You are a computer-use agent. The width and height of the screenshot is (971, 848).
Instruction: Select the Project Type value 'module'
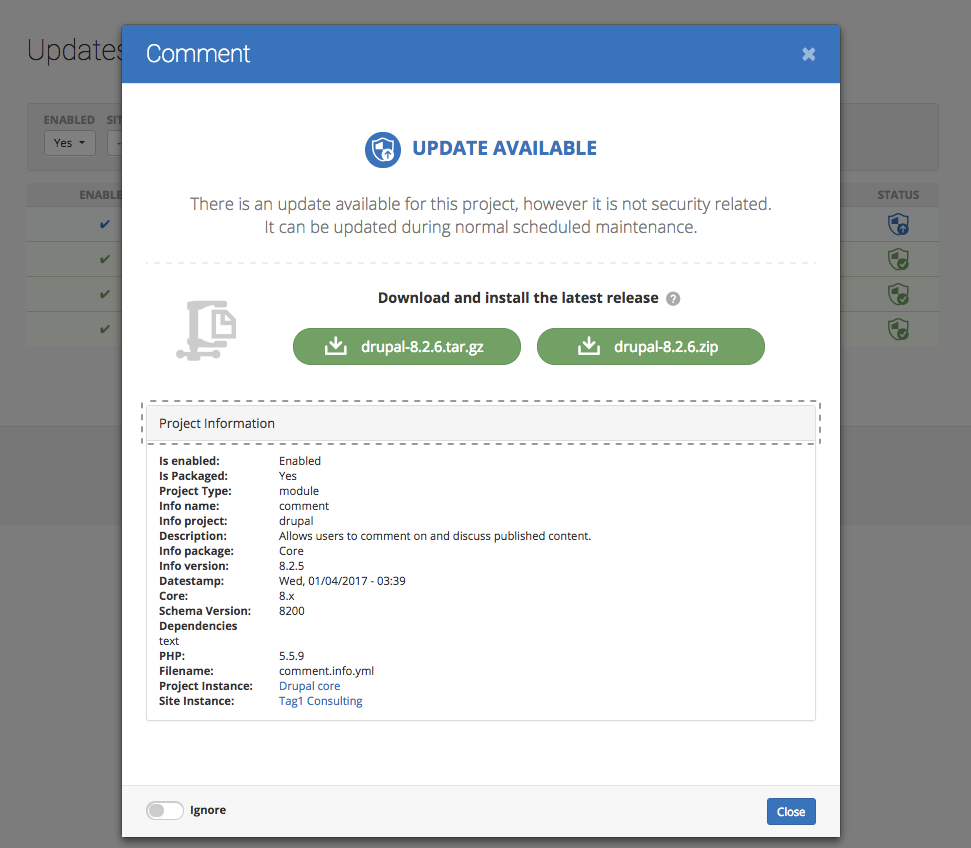298,491
